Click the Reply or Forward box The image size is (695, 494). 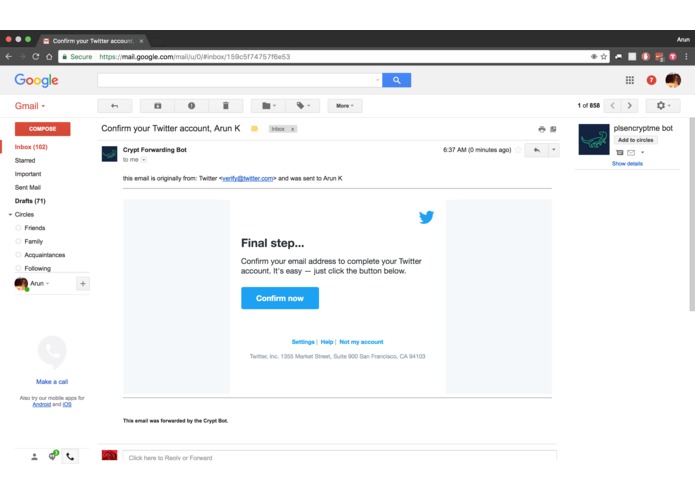tap(339, 457)
